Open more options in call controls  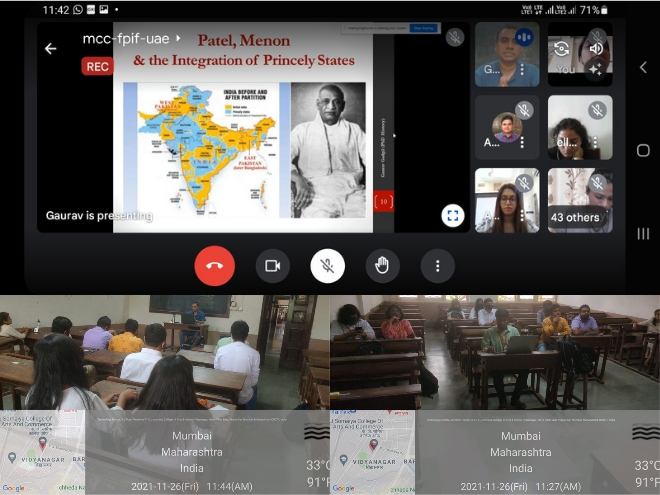(437, 265)
